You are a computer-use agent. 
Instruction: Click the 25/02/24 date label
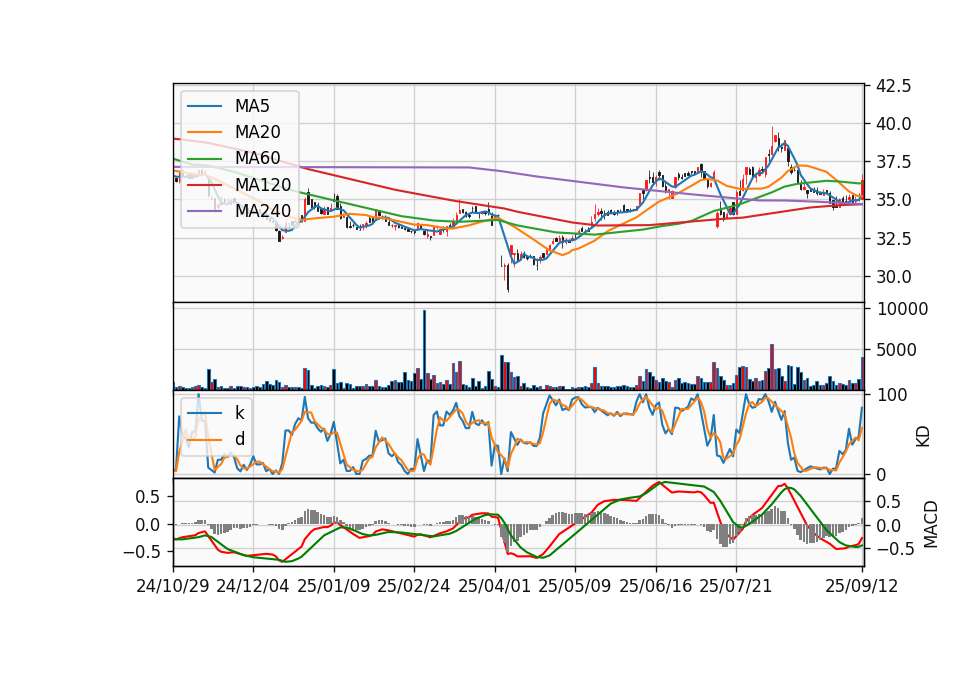[x=414, y=586]
